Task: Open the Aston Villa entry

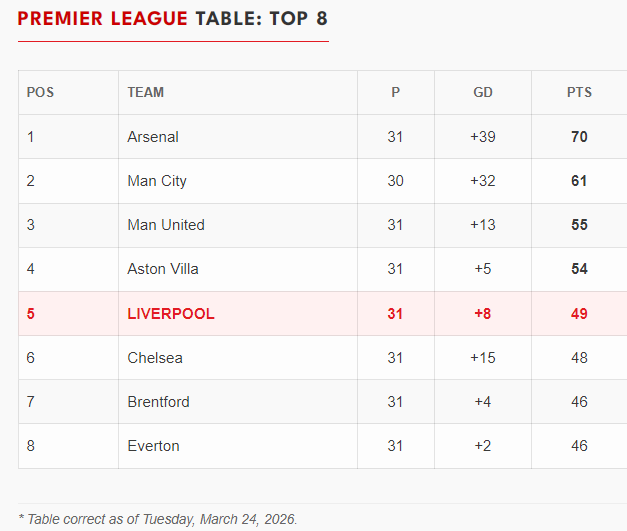Action: click(x=163, y=269)
